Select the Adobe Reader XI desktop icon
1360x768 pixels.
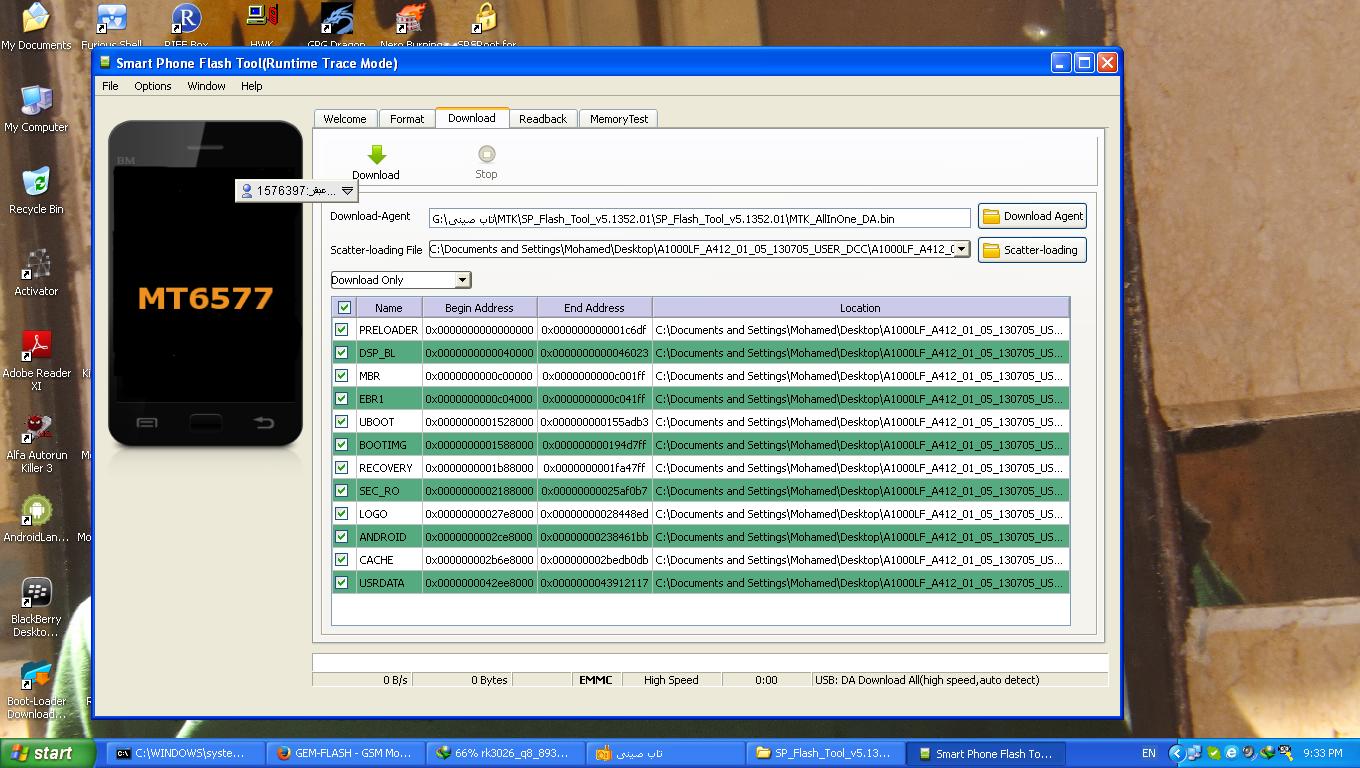click(x=36, y=347)
